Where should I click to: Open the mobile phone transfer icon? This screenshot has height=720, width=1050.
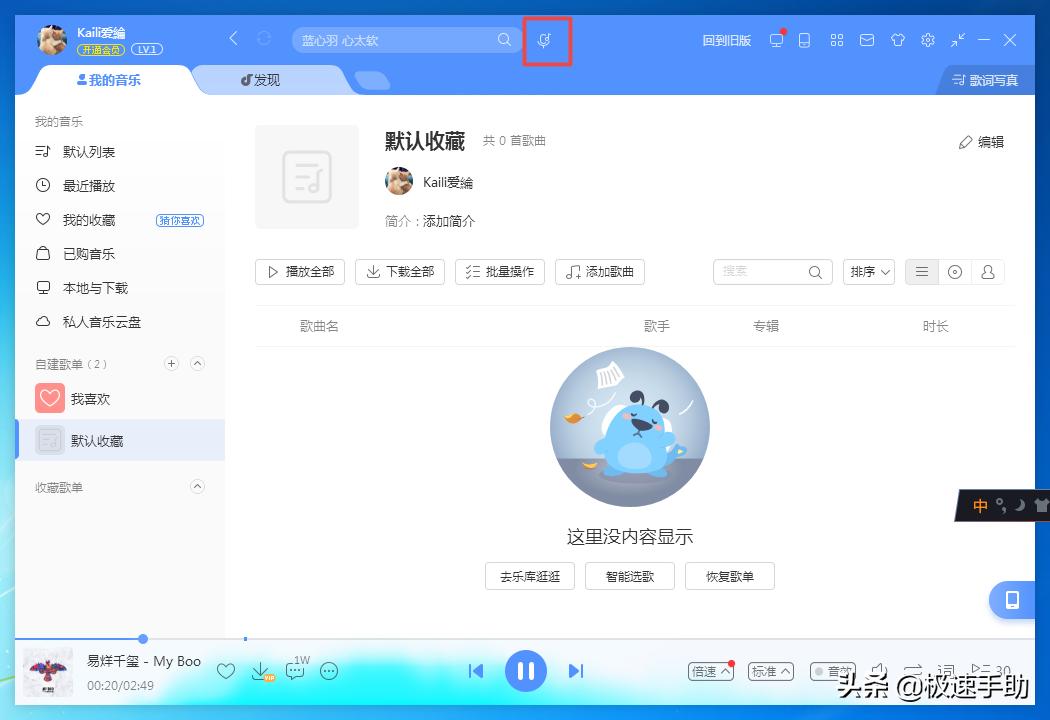coord(806,40)
